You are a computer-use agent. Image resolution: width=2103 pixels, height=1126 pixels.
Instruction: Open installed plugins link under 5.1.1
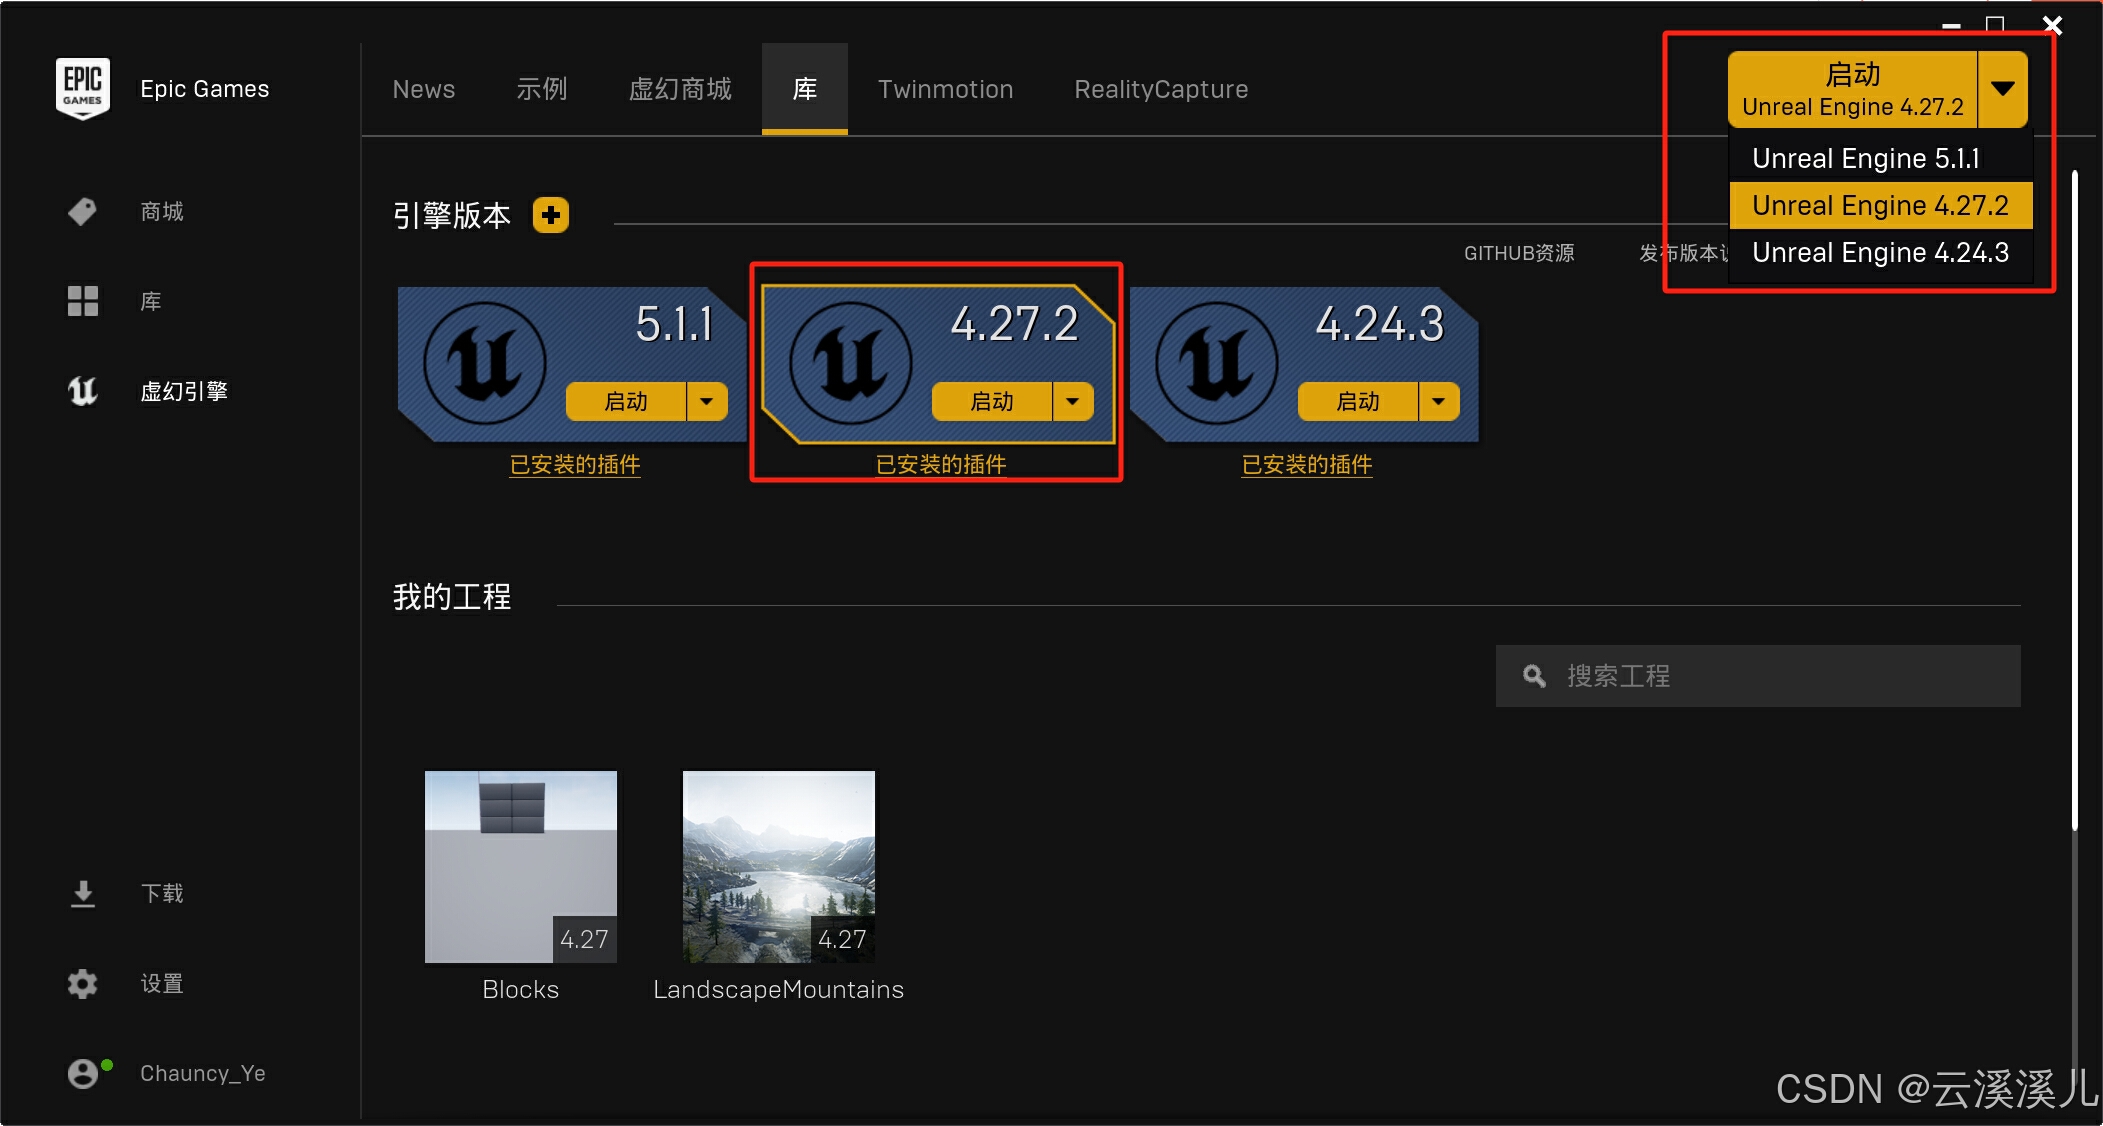coord(575,464)
